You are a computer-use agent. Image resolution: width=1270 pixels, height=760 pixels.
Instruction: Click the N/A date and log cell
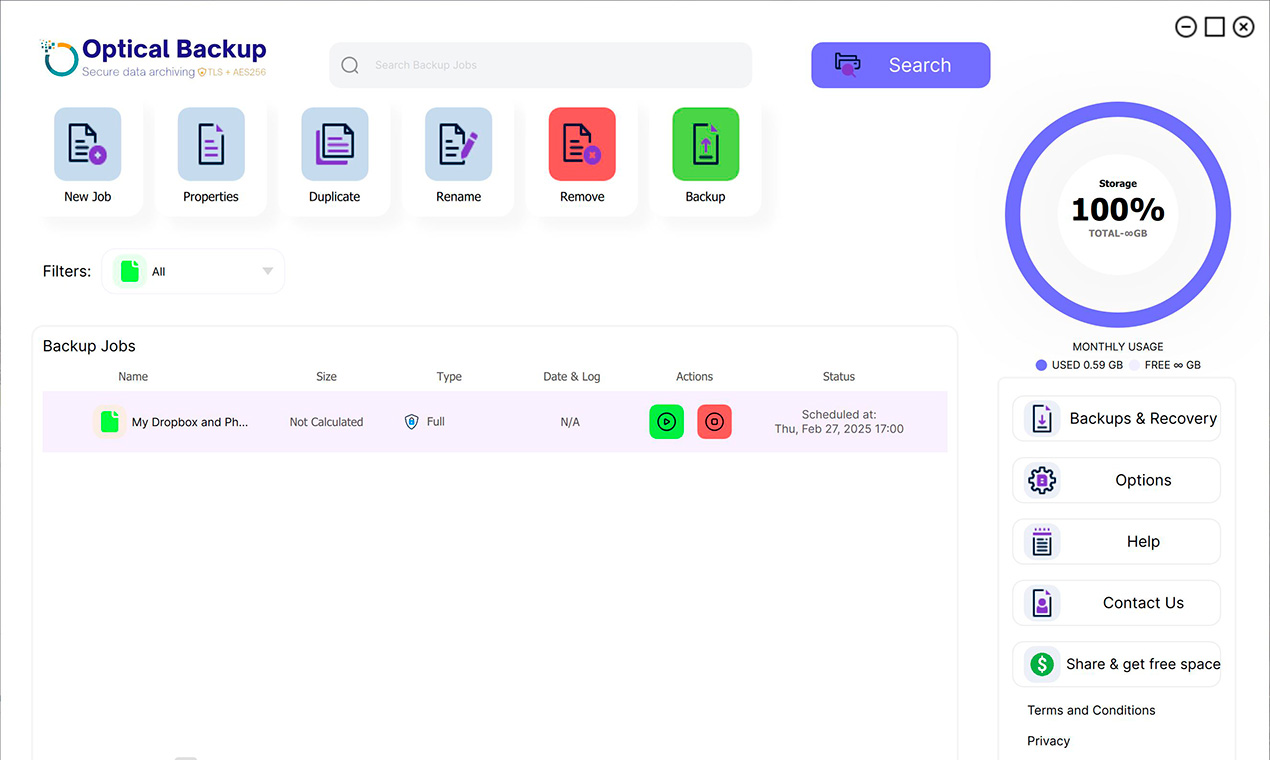tap(570, 422)
